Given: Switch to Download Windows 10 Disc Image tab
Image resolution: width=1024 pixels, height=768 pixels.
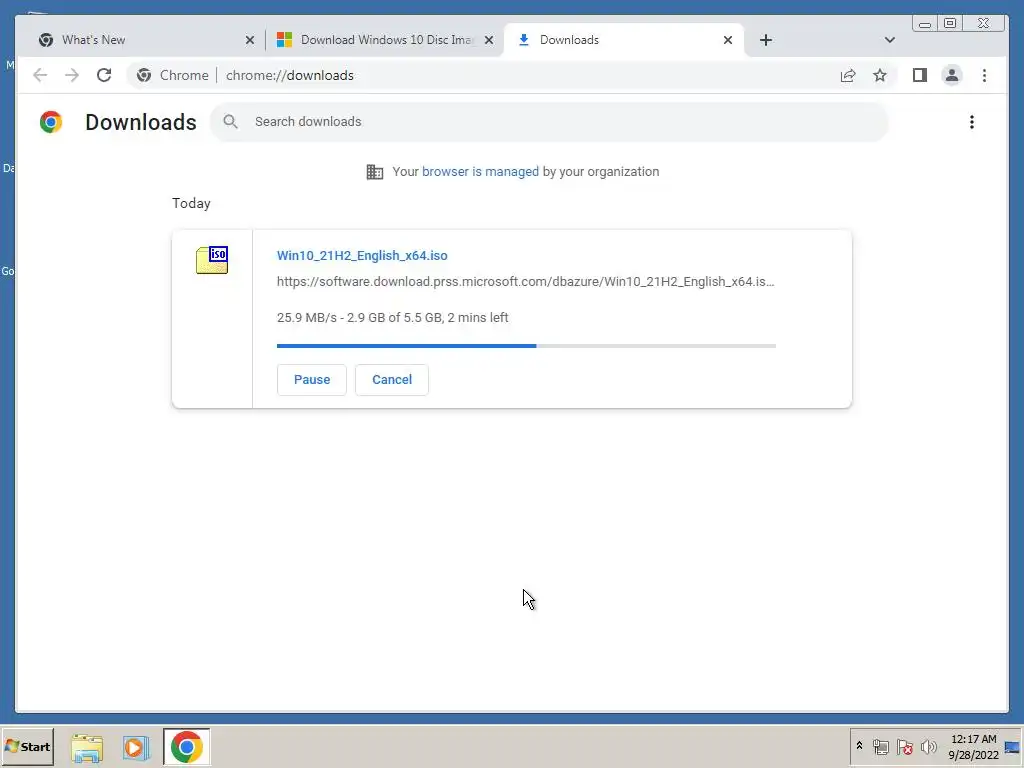Looking at the screenshot, I should click(385, 40).
